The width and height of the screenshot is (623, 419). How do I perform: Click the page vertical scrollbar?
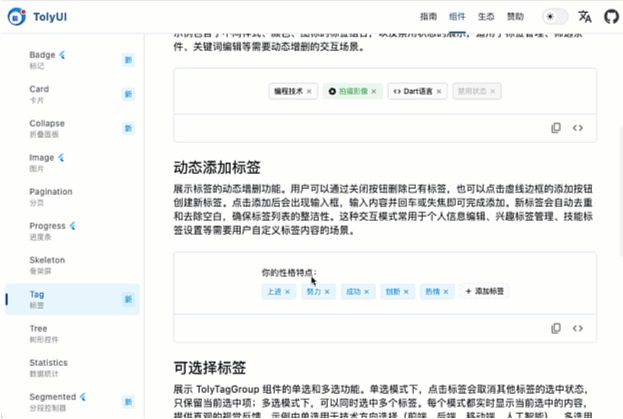621,191
